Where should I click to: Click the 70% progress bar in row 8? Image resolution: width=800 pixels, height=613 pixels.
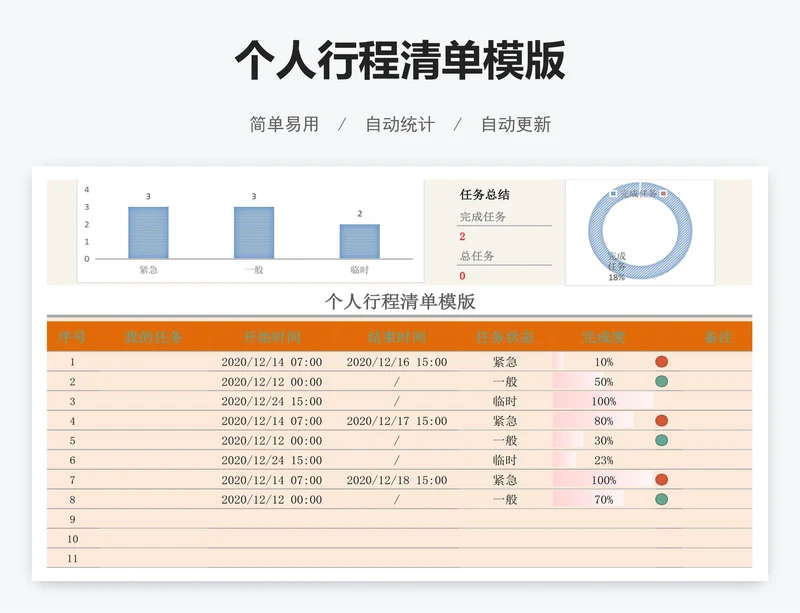click(x=588, y=500)
